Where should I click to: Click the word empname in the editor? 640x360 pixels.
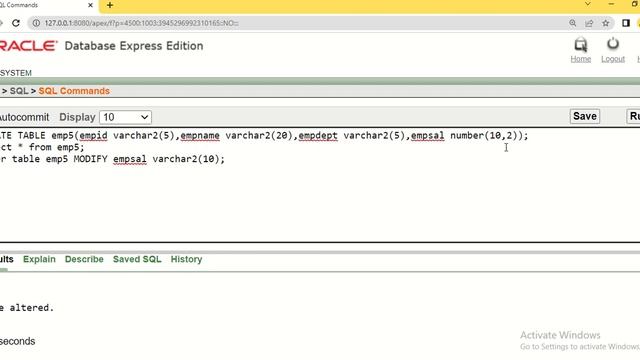pos(200,136)
